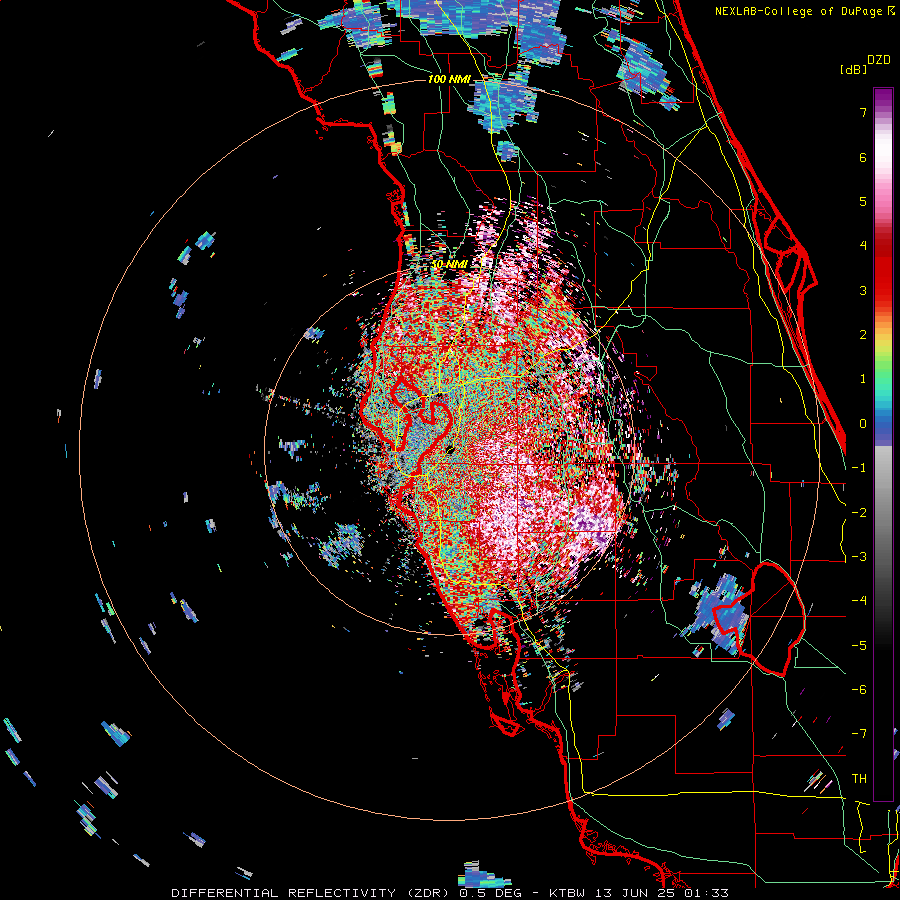Viewport: 900px width, 900px height.
Task: Click the -7 value on the color scale
Action: pyautogui.click(x=859, y=734)
